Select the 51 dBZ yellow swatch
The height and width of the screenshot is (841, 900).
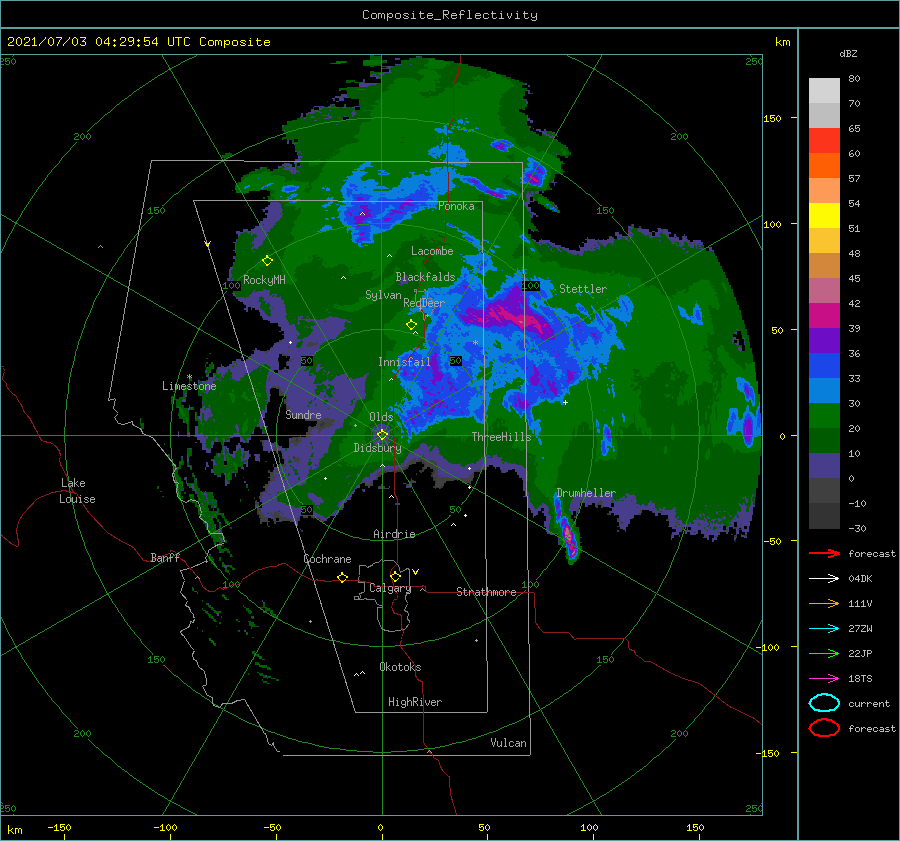pos(824,215)
